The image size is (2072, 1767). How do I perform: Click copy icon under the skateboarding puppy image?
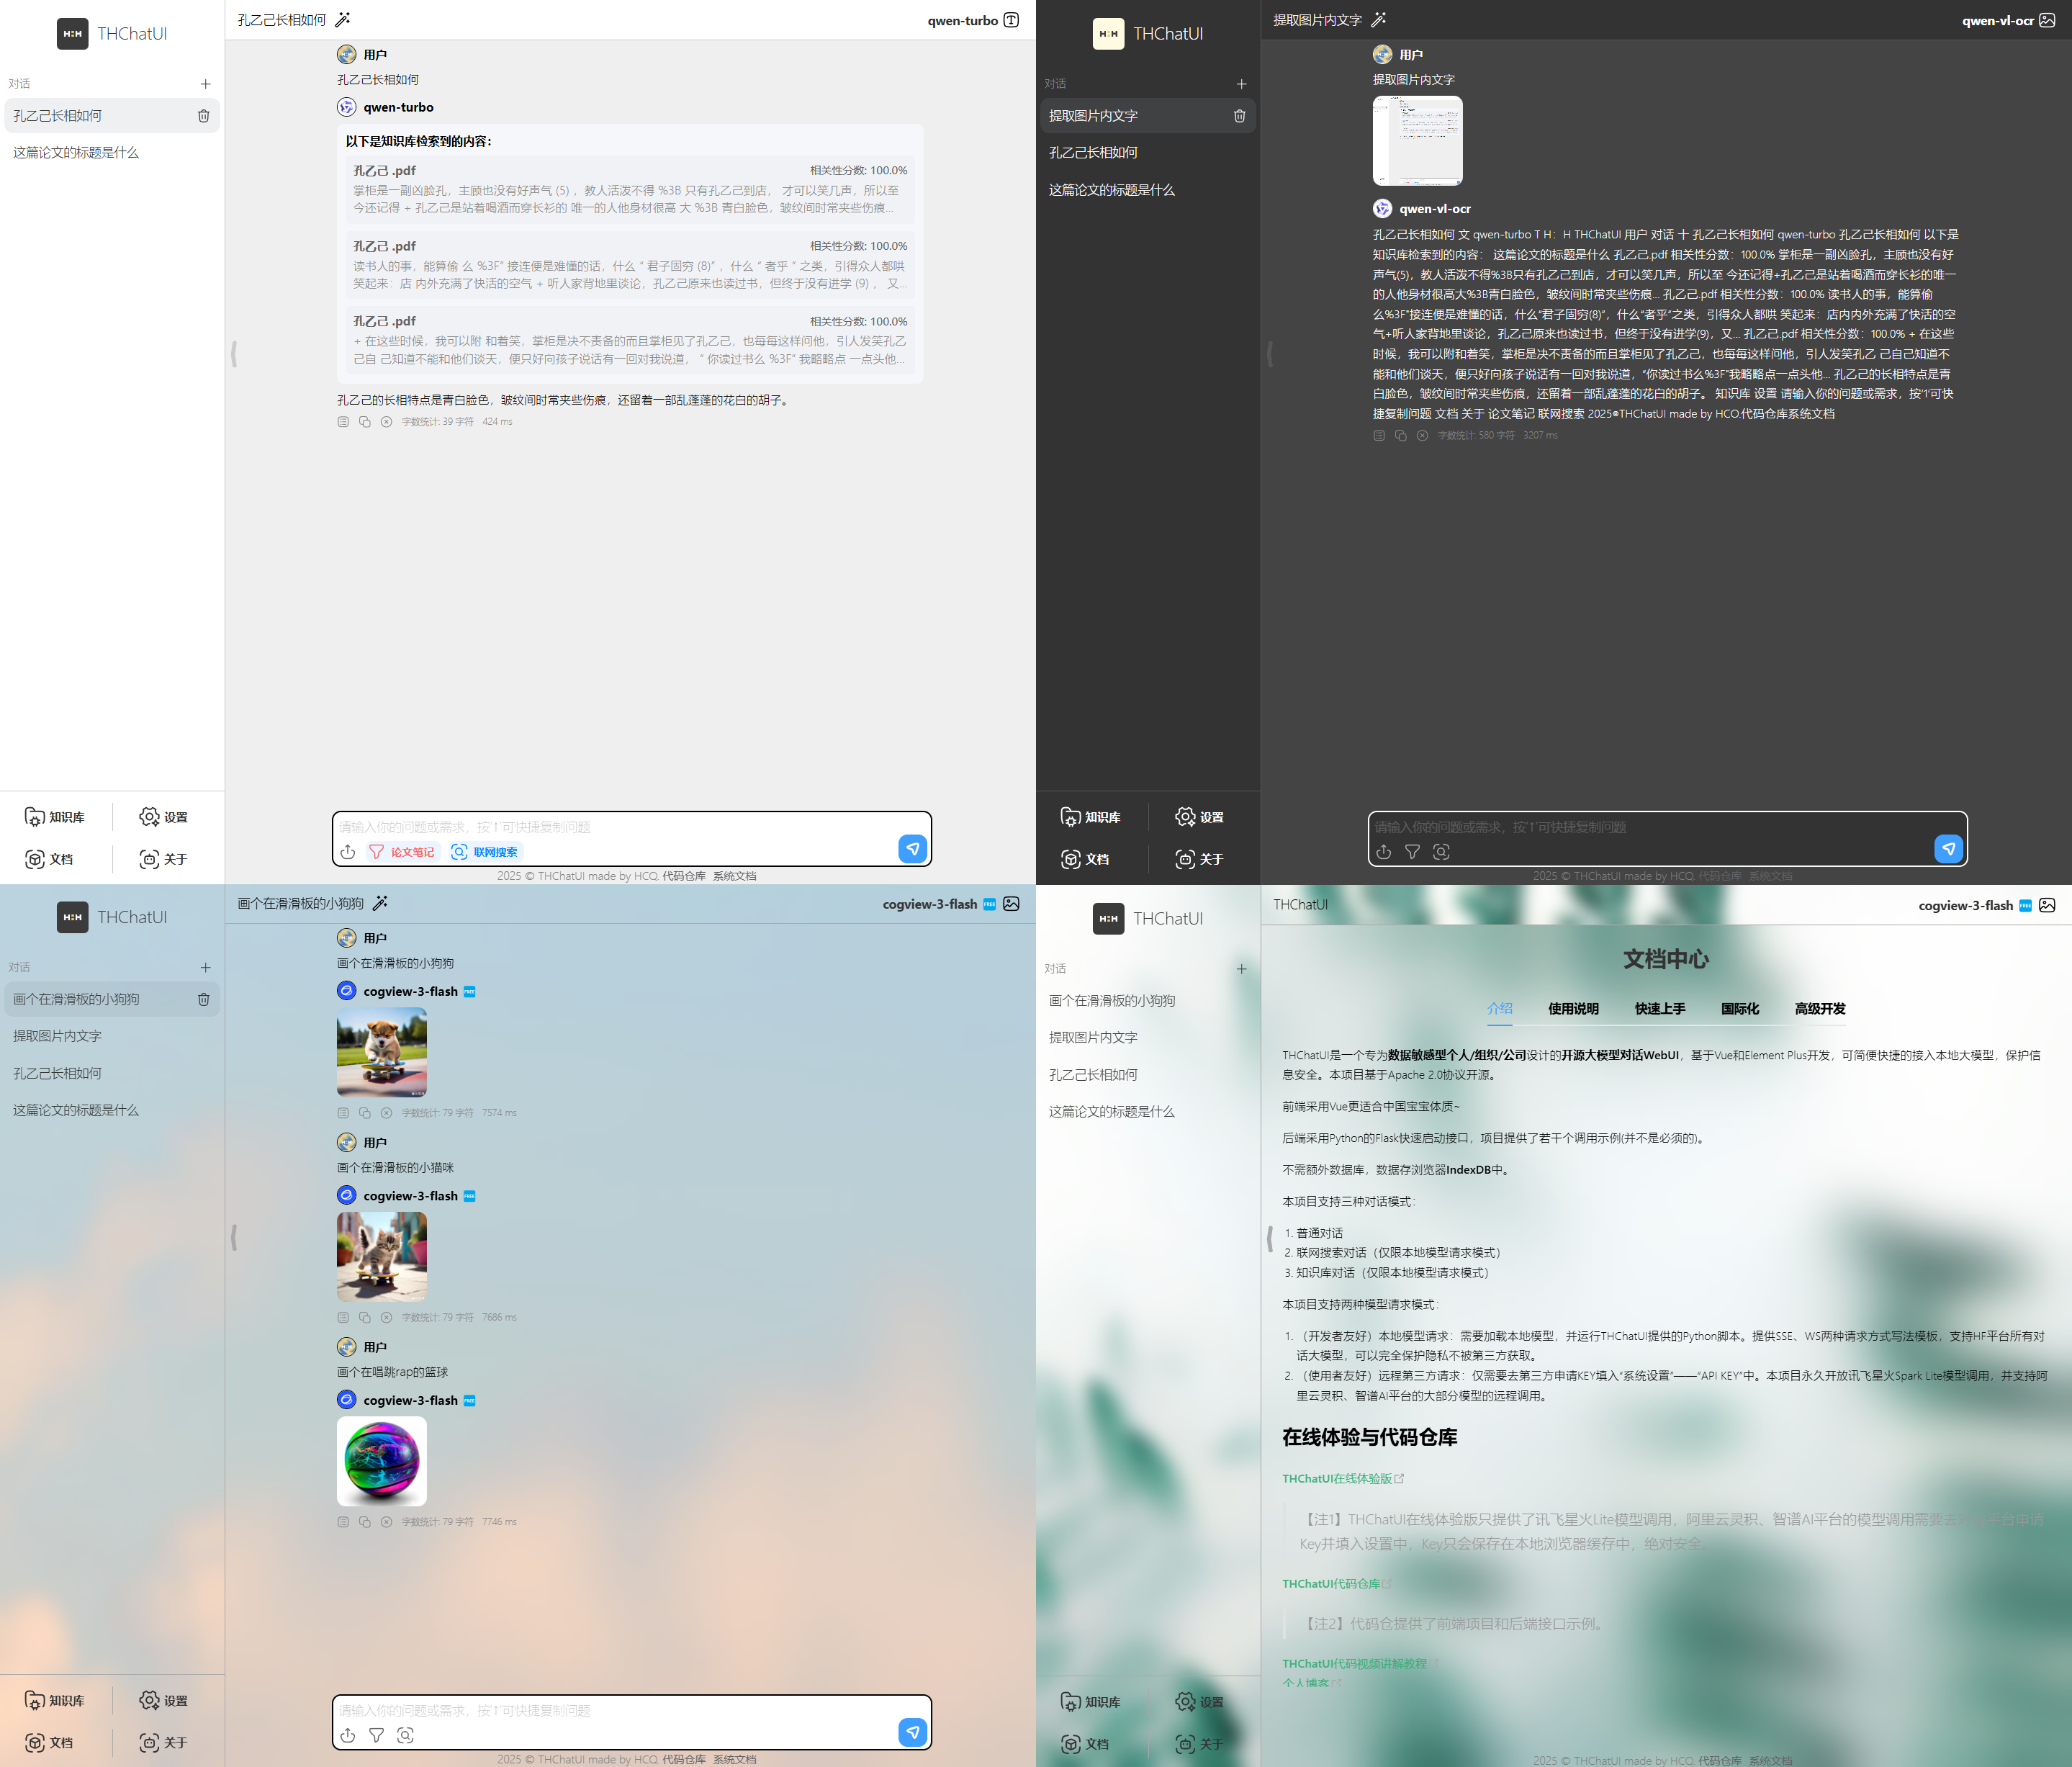pyautogui.click(x=365, y=1113)
